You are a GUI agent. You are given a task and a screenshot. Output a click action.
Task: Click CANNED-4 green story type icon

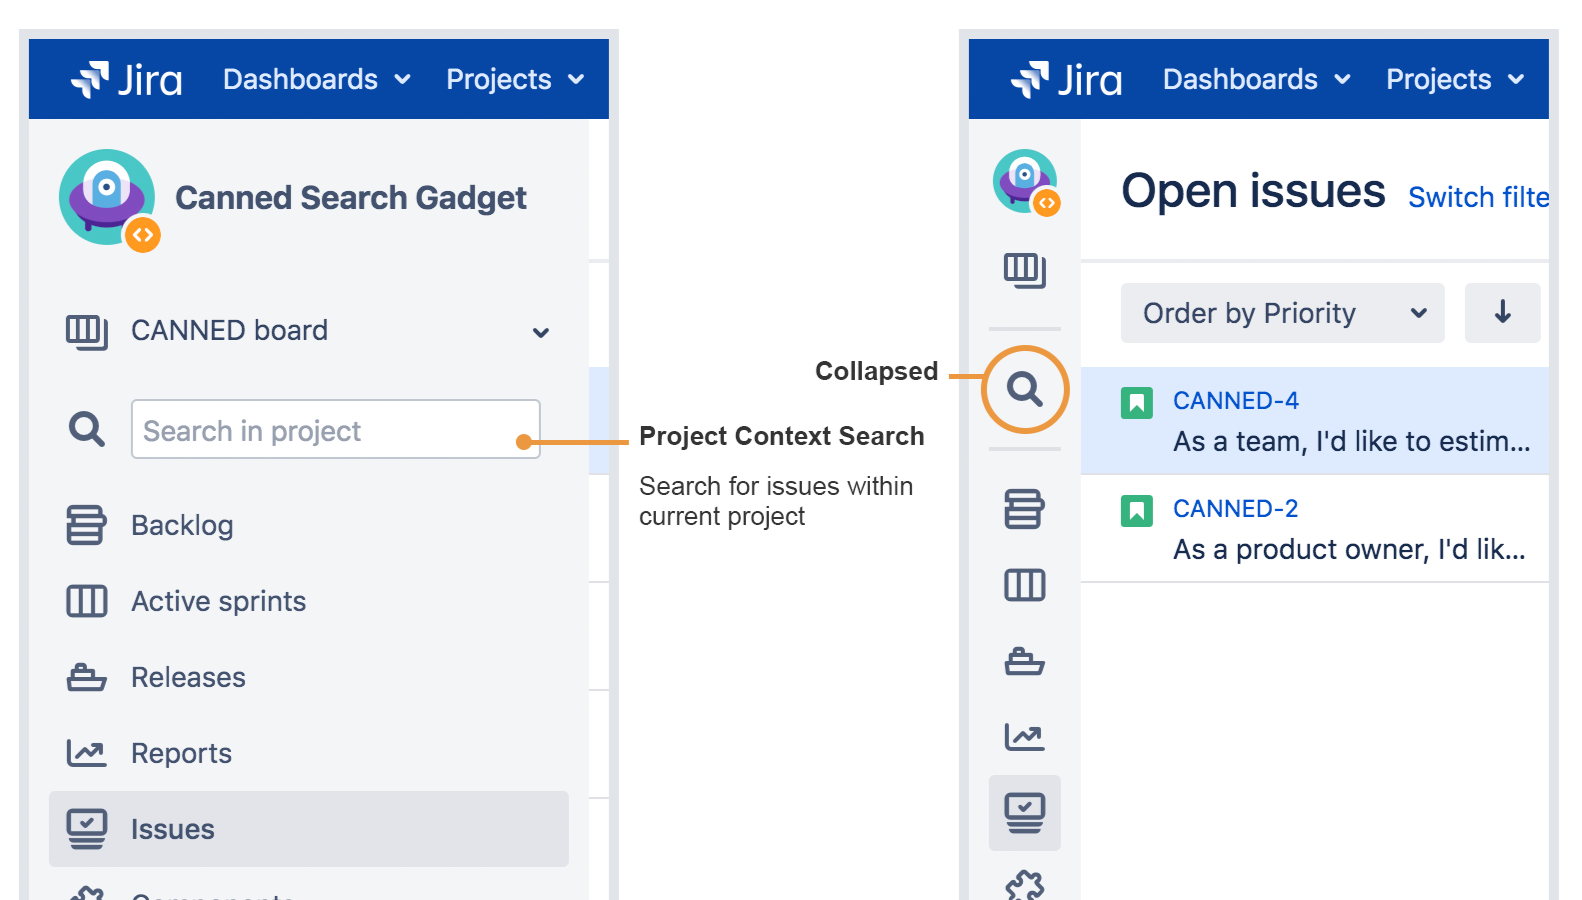point(1136,403)
